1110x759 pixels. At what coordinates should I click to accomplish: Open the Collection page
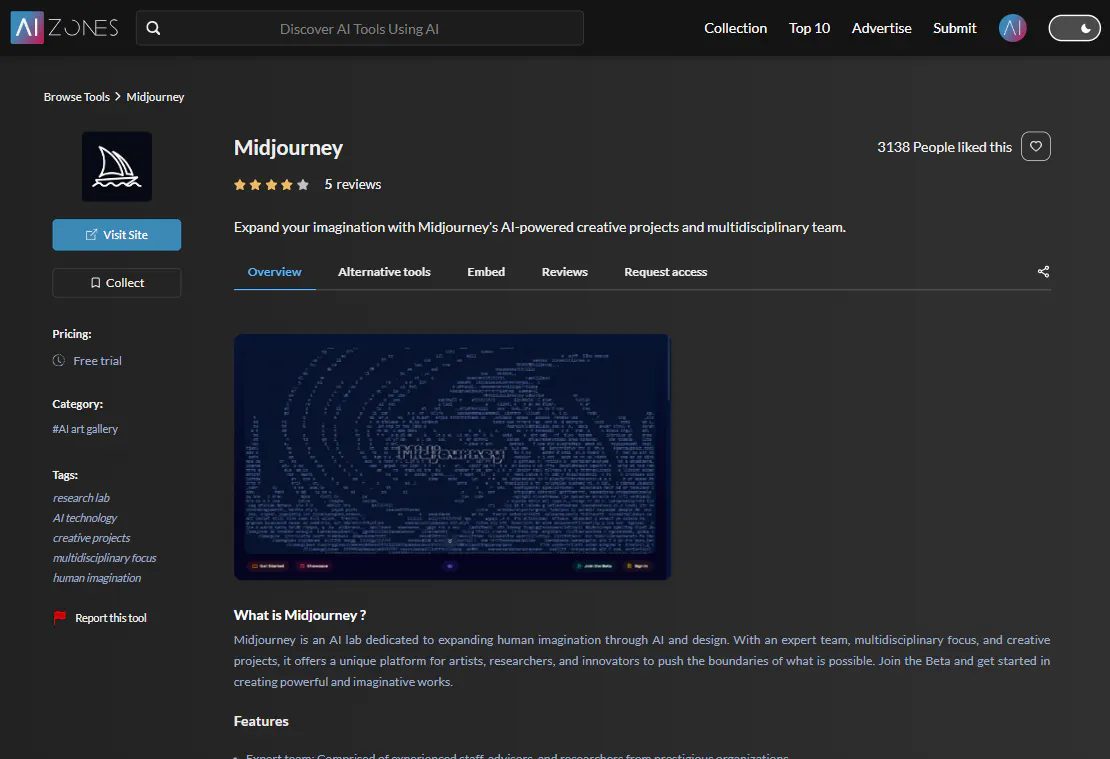(x=736, y=28)
